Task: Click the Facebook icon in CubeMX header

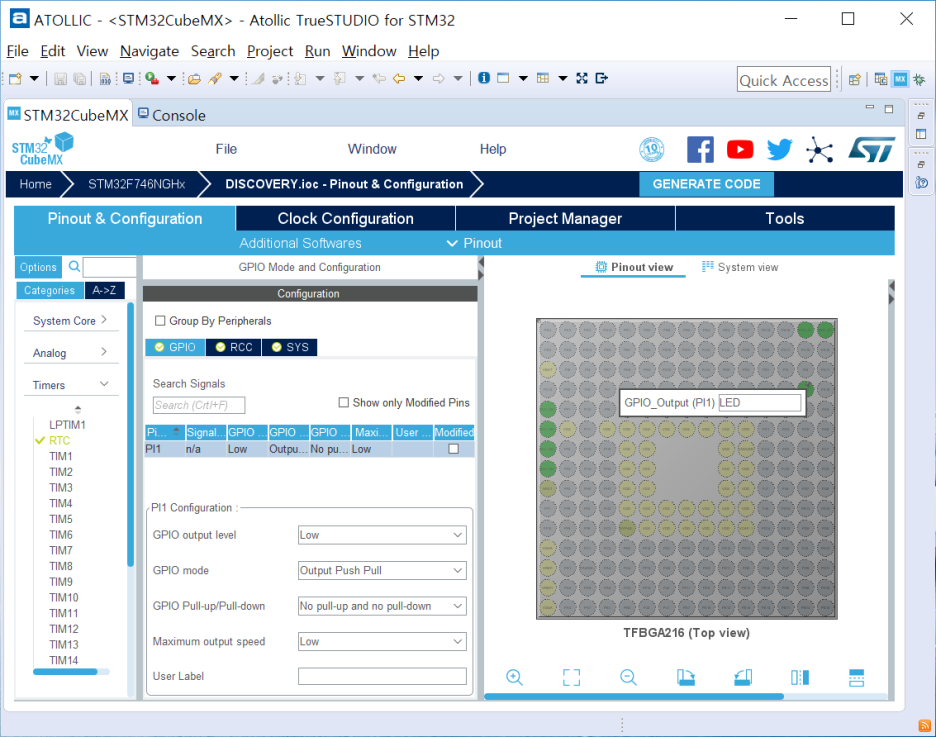Action: pos(700,149)
